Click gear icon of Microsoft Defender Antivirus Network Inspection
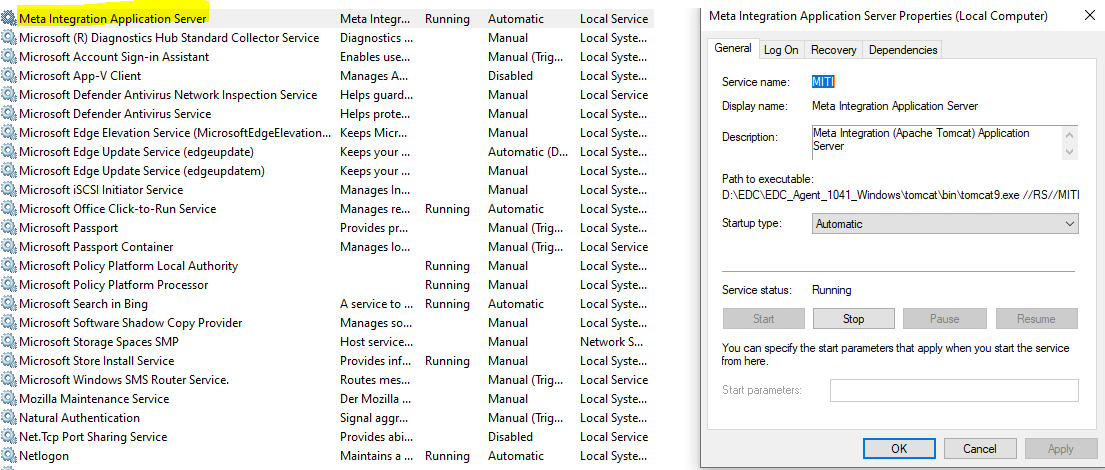The height and width of the screenshot is (470, 1105). 8,94
